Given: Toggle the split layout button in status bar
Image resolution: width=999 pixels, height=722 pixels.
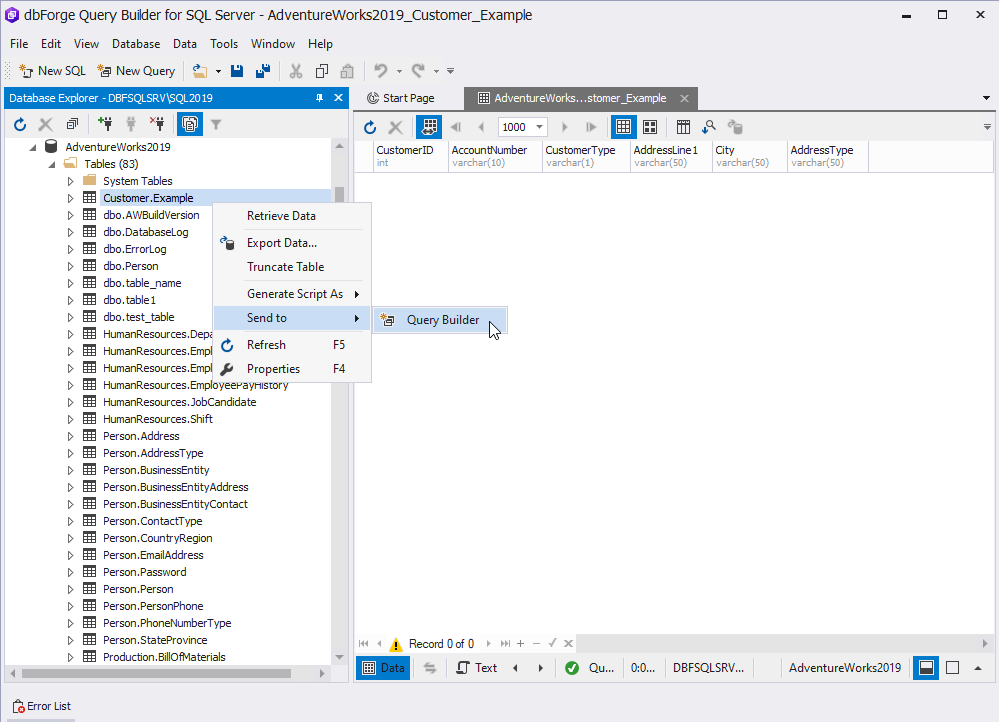Looking at the screenshot, I should click(x=926, y=668).
